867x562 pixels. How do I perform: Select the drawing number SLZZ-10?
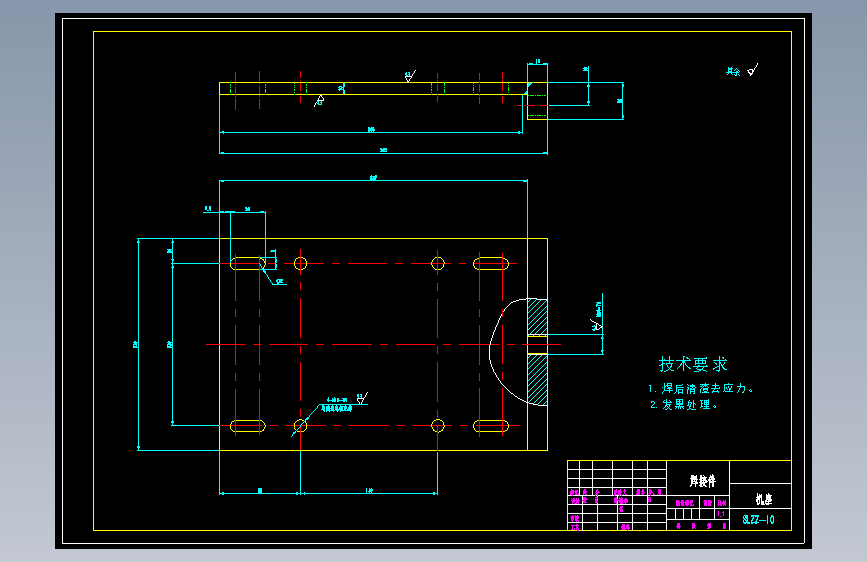point(758,520)
